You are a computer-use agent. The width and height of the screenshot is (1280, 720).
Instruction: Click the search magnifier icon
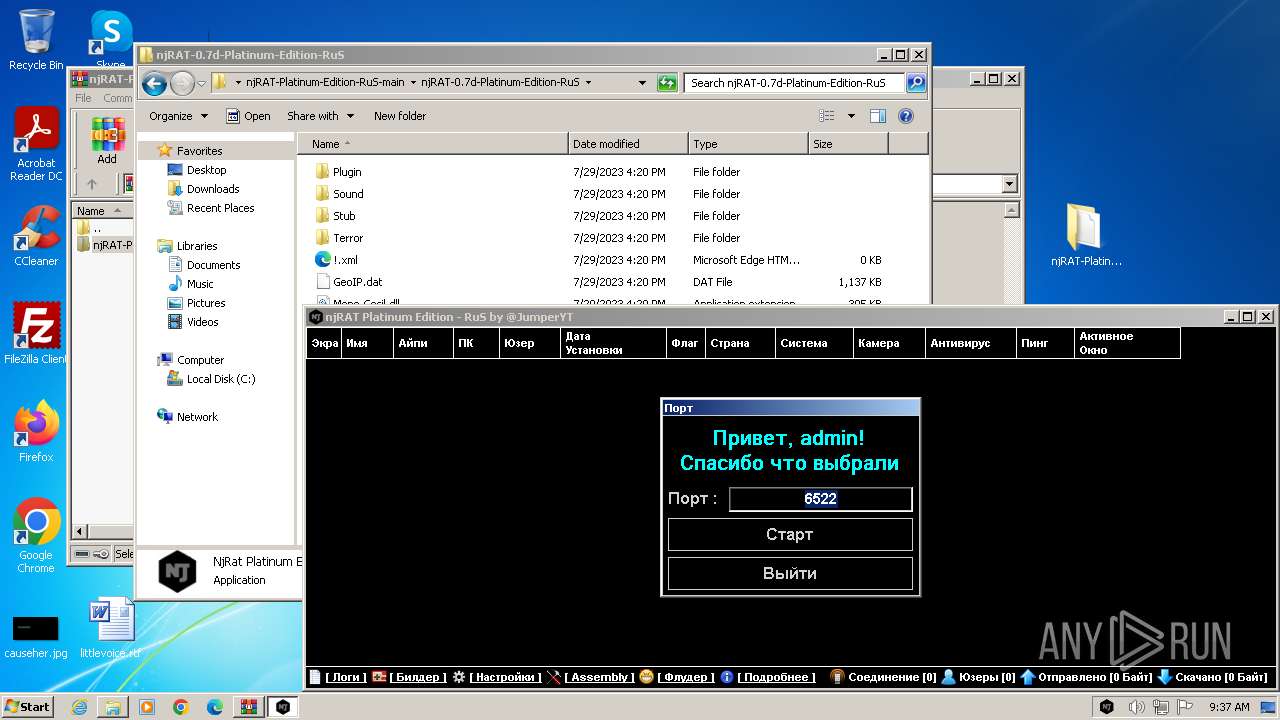click(x=915, y=83)
